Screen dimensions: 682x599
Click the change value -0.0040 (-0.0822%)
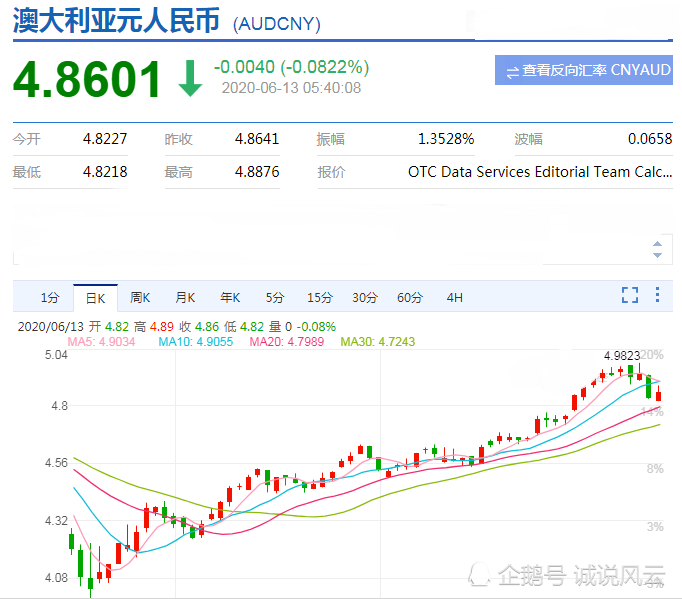click(291, 67)
